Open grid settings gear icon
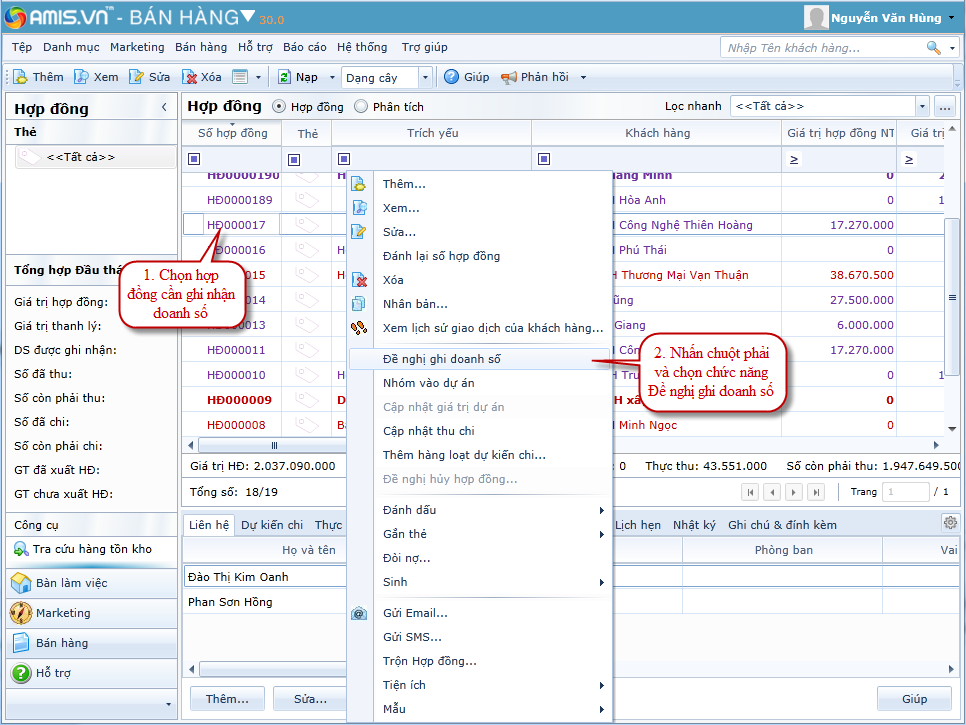 coord(949,522)
